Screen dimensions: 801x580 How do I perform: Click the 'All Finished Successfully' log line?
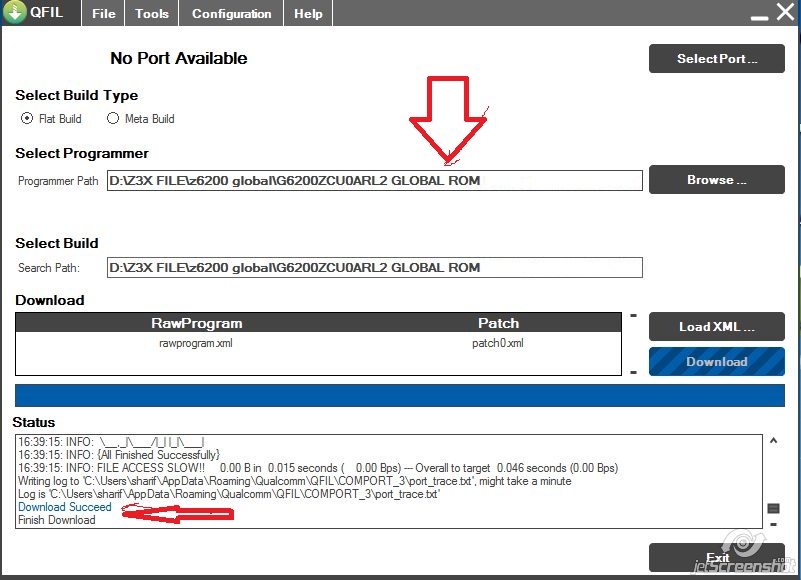tap(119, 455)
